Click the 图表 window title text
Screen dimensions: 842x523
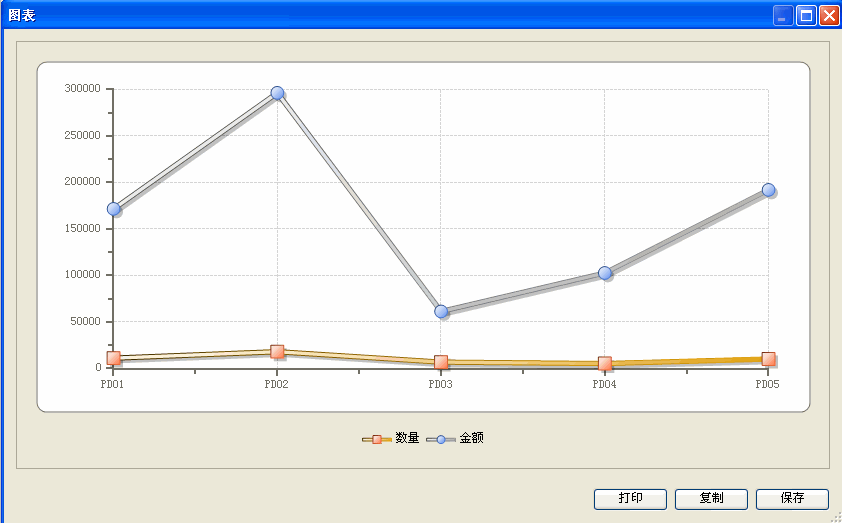click(x=21, y=15)
